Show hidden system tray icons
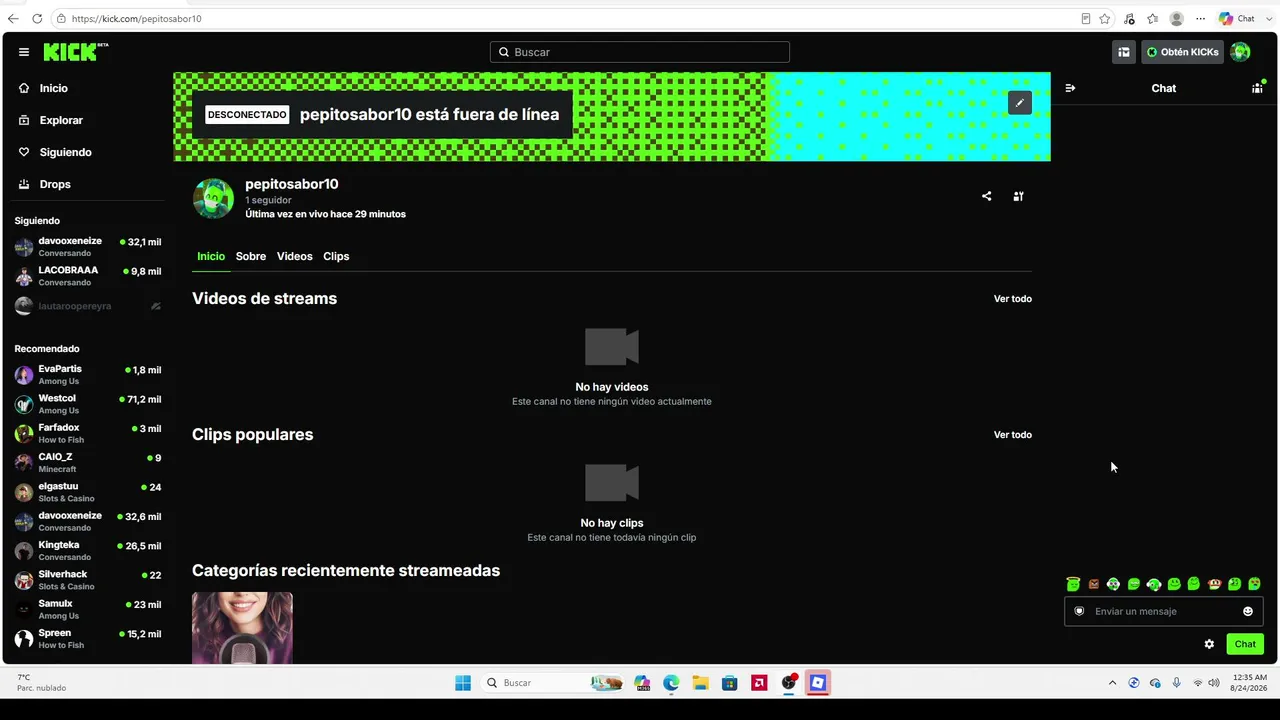Viewport: 1280px width, 720px height. [1112, 683]
